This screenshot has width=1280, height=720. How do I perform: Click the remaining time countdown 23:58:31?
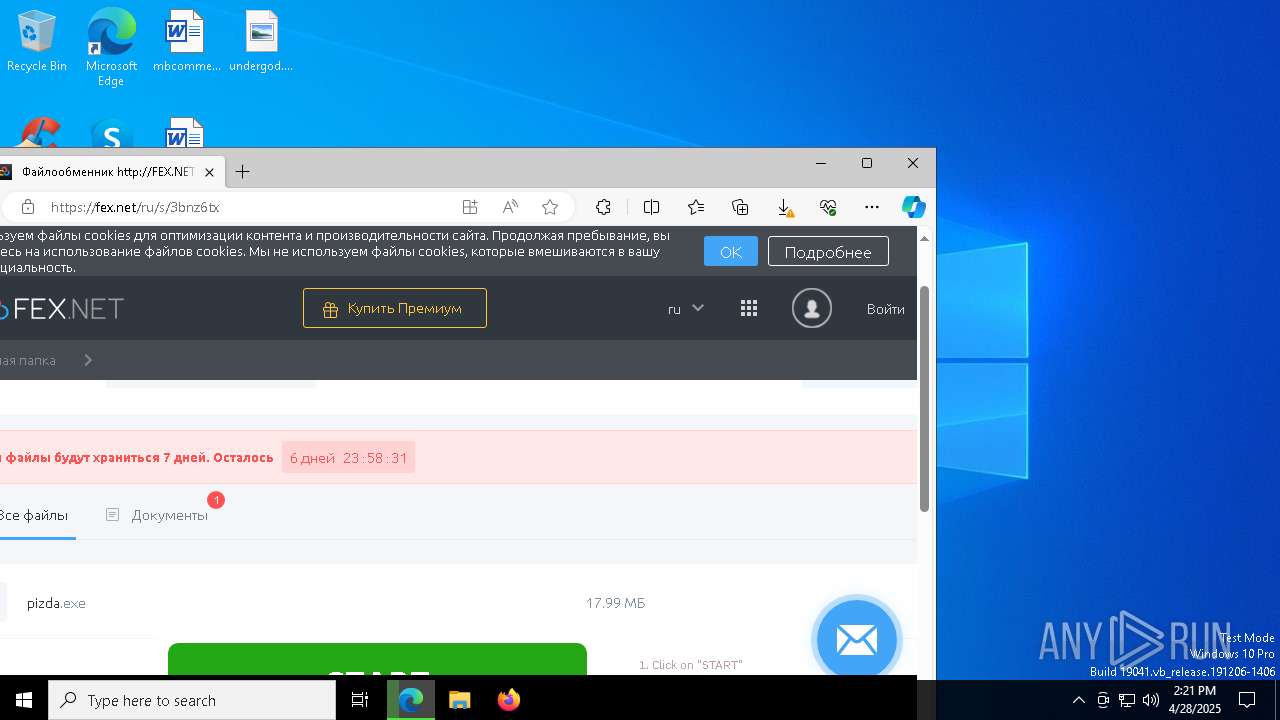click(x=375, y=458)
